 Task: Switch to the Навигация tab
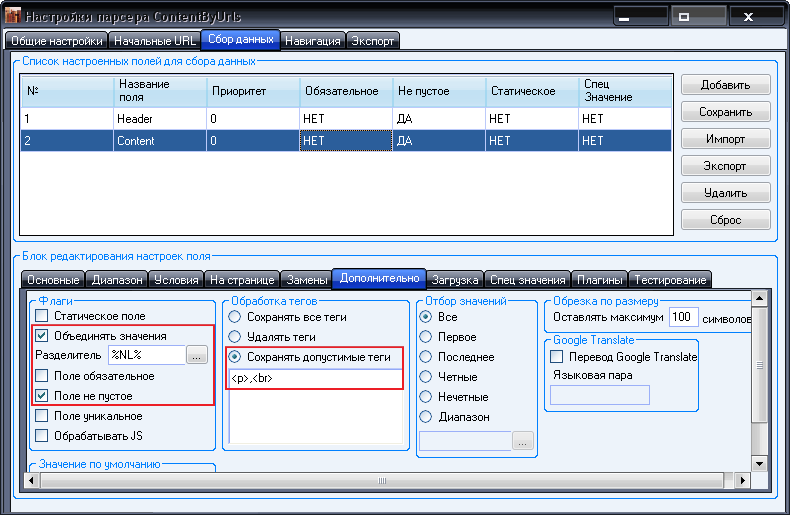pos(312,41)
